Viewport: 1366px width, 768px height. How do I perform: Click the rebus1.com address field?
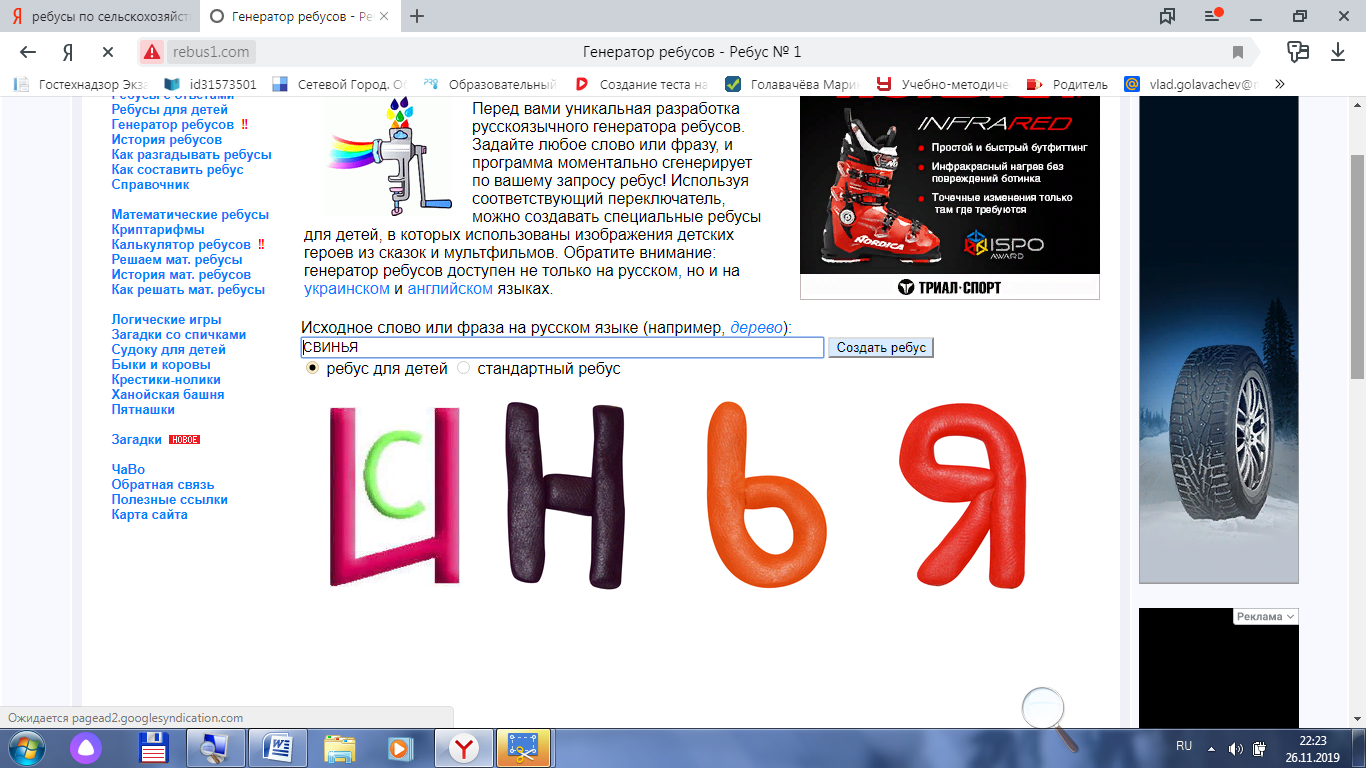pos(211,52)
